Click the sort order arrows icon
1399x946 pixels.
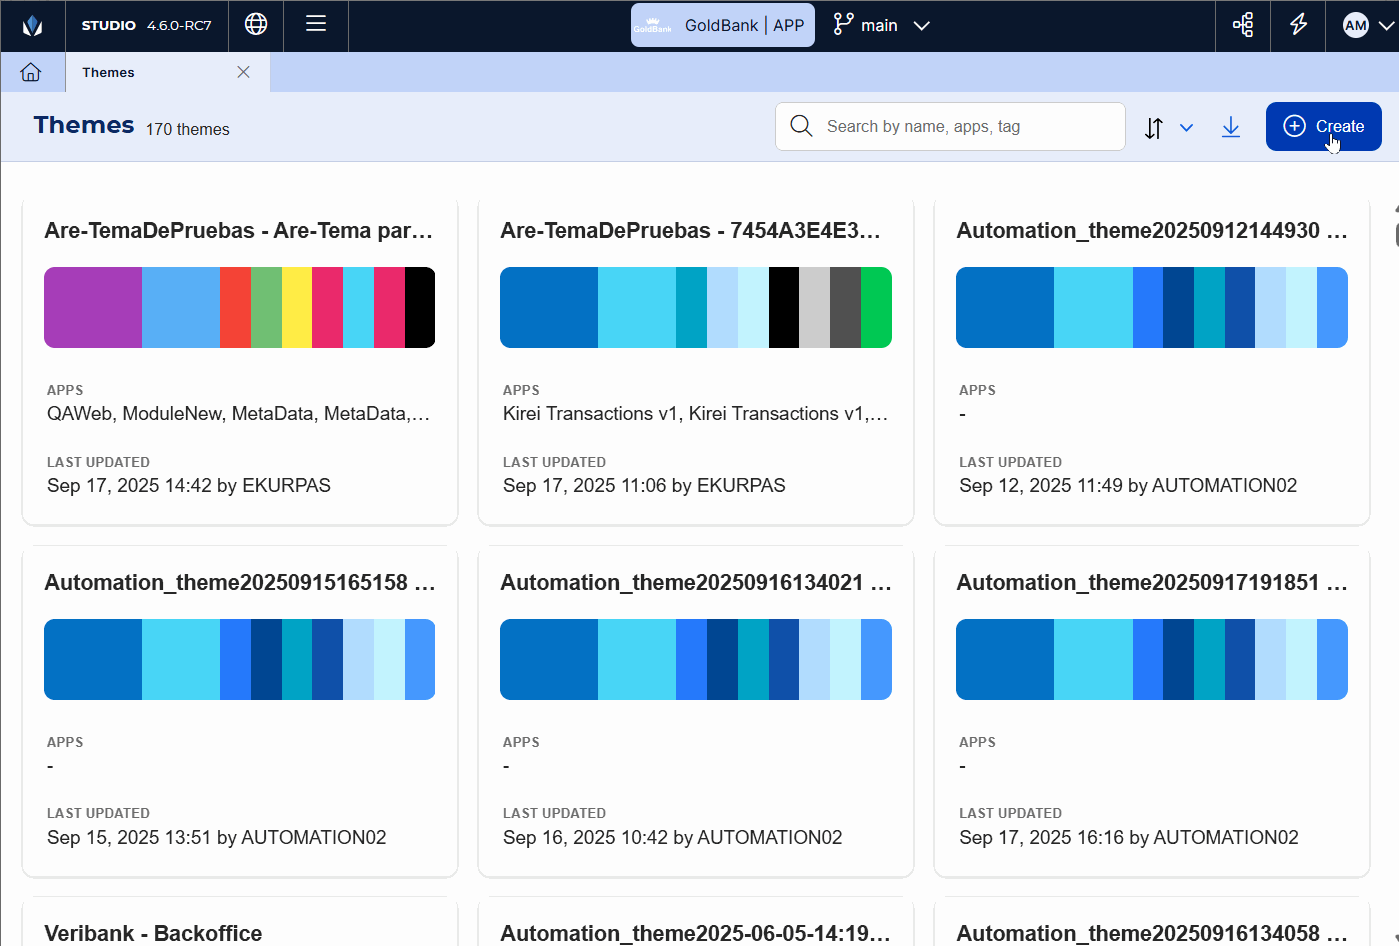1154,128
